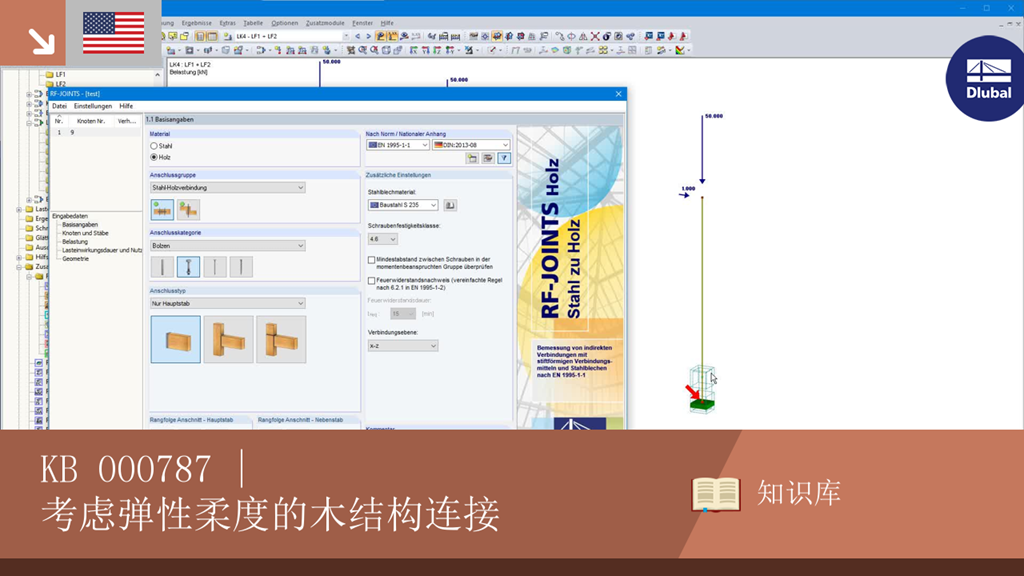1024x576 pixels.
Task: Pick the third cross-member connection thumbnail
Action: [281, 340]
